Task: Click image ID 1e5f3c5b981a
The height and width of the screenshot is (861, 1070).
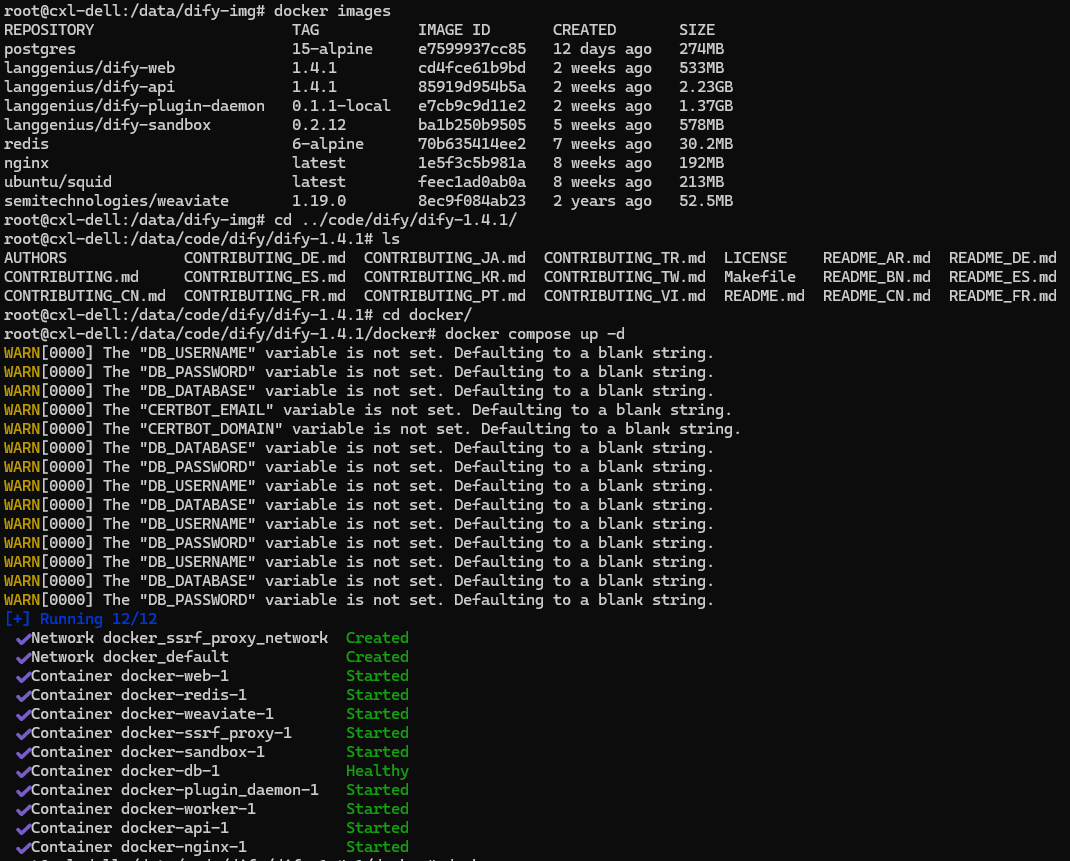Action: (472, 163)
